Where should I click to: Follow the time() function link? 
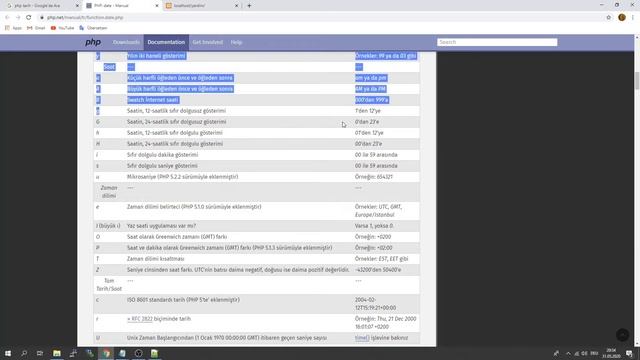[x=362, y=338]
